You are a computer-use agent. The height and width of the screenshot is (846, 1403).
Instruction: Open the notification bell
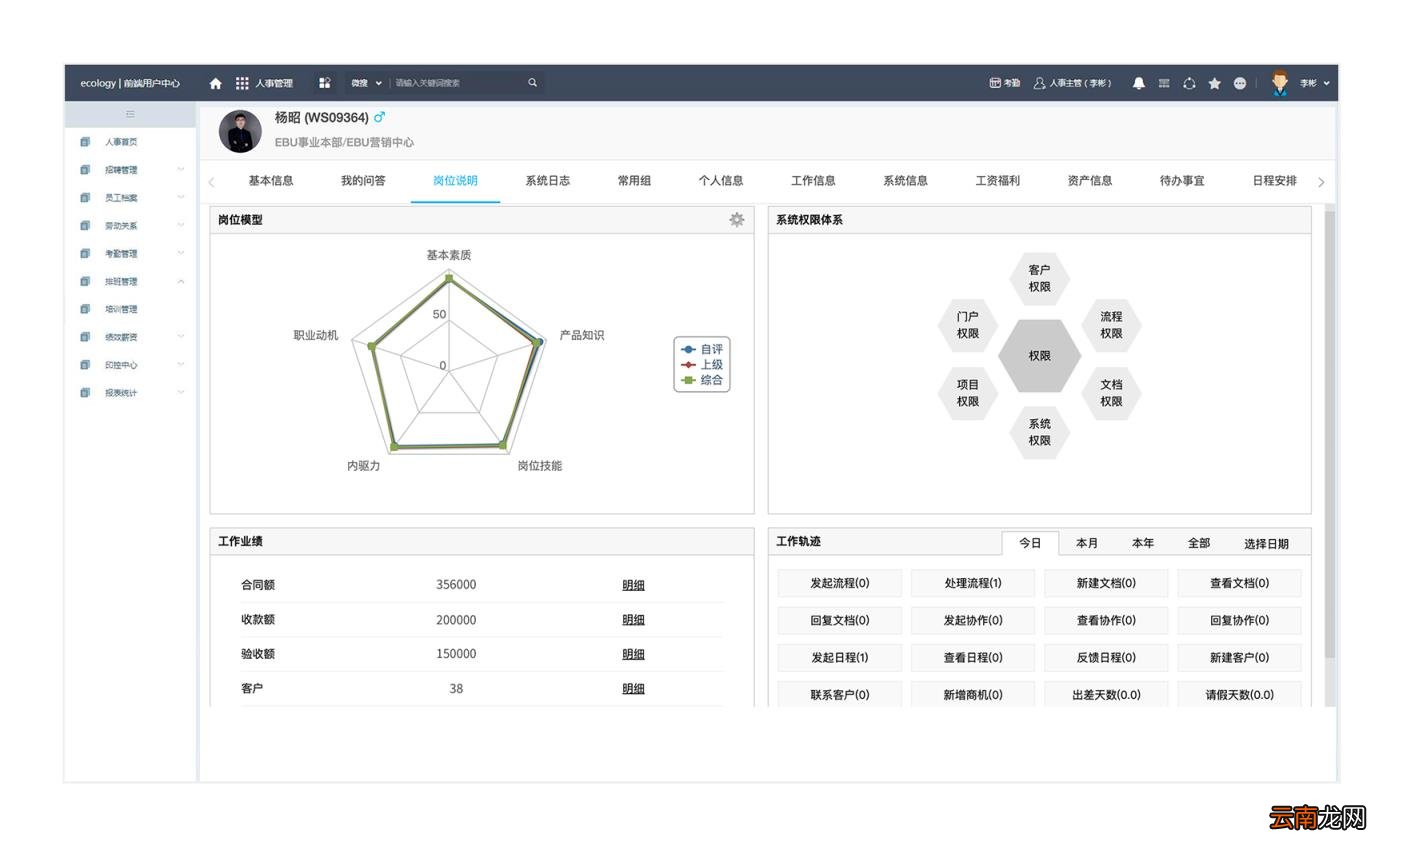(x=1138, y=83)
